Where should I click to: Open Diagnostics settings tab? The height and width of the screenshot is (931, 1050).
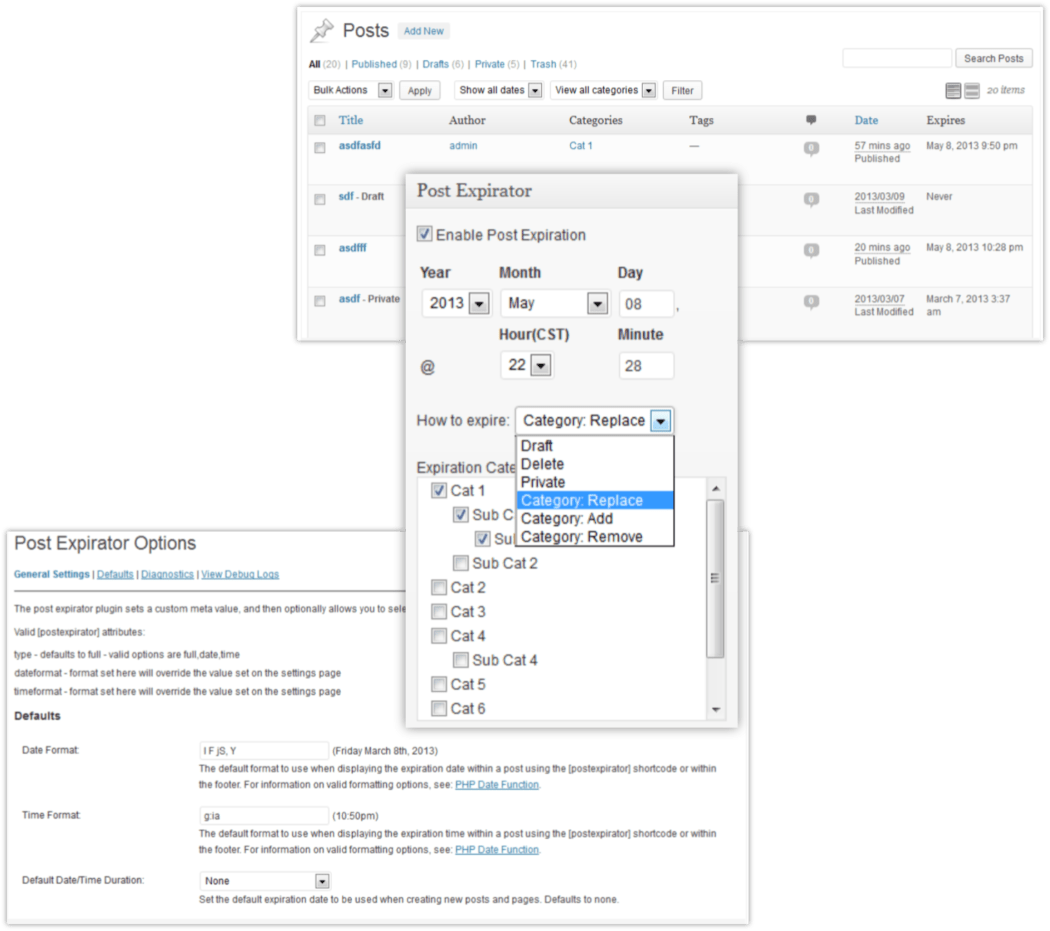(x=167, y=574)
